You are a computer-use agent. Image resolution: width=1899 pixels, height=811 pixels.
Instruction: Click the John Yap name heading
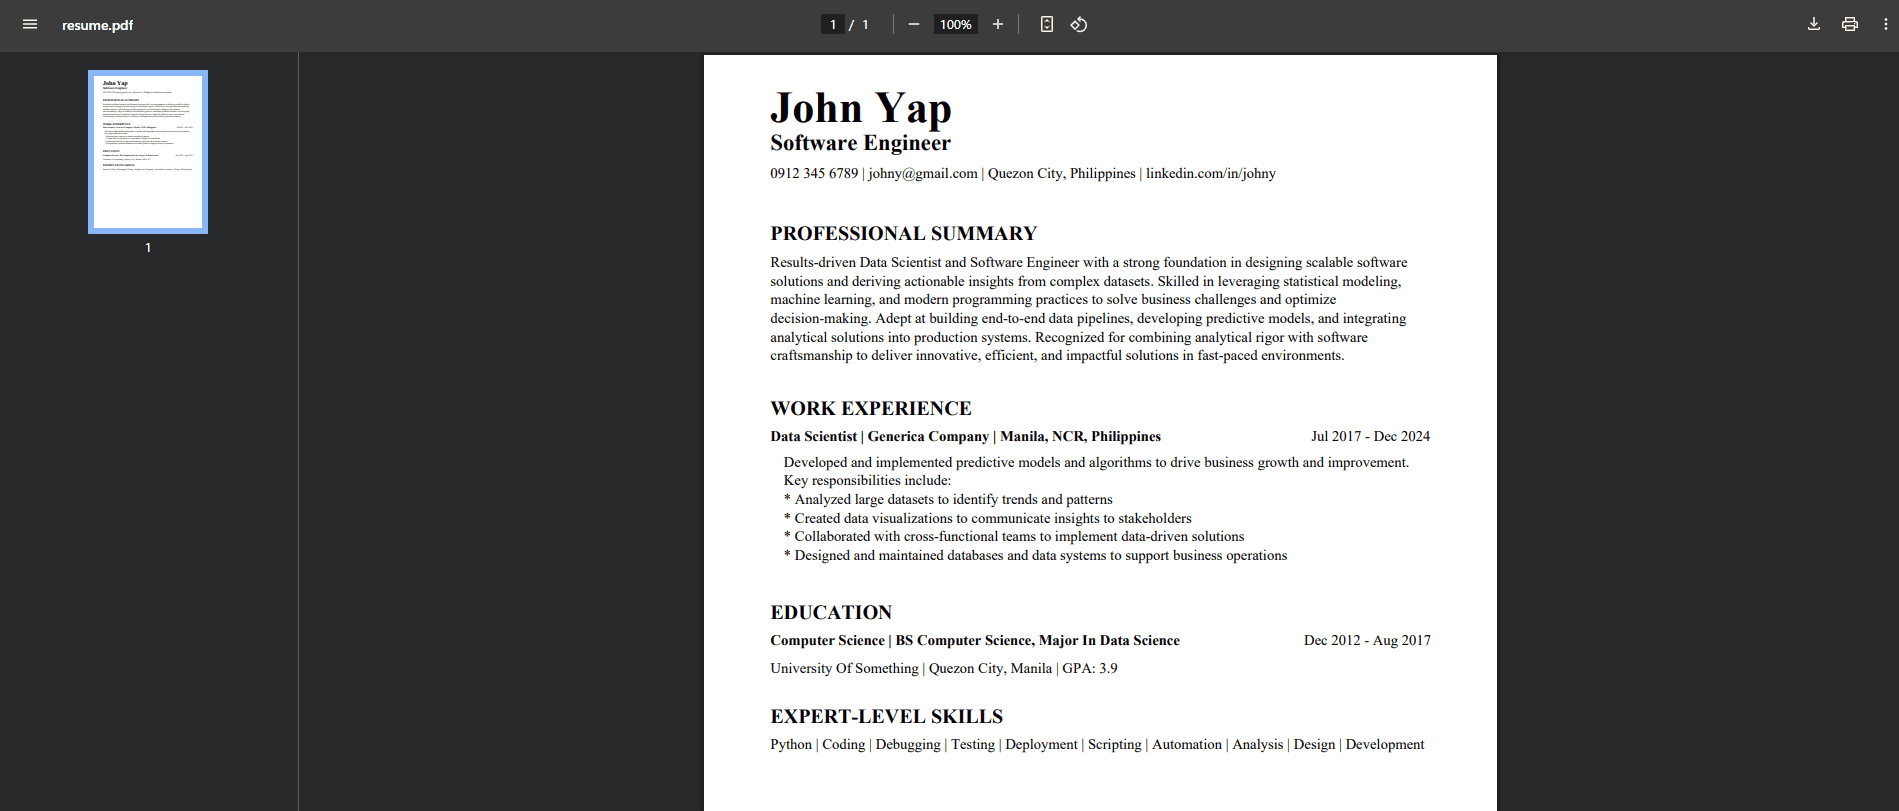[x=860, y=108]
